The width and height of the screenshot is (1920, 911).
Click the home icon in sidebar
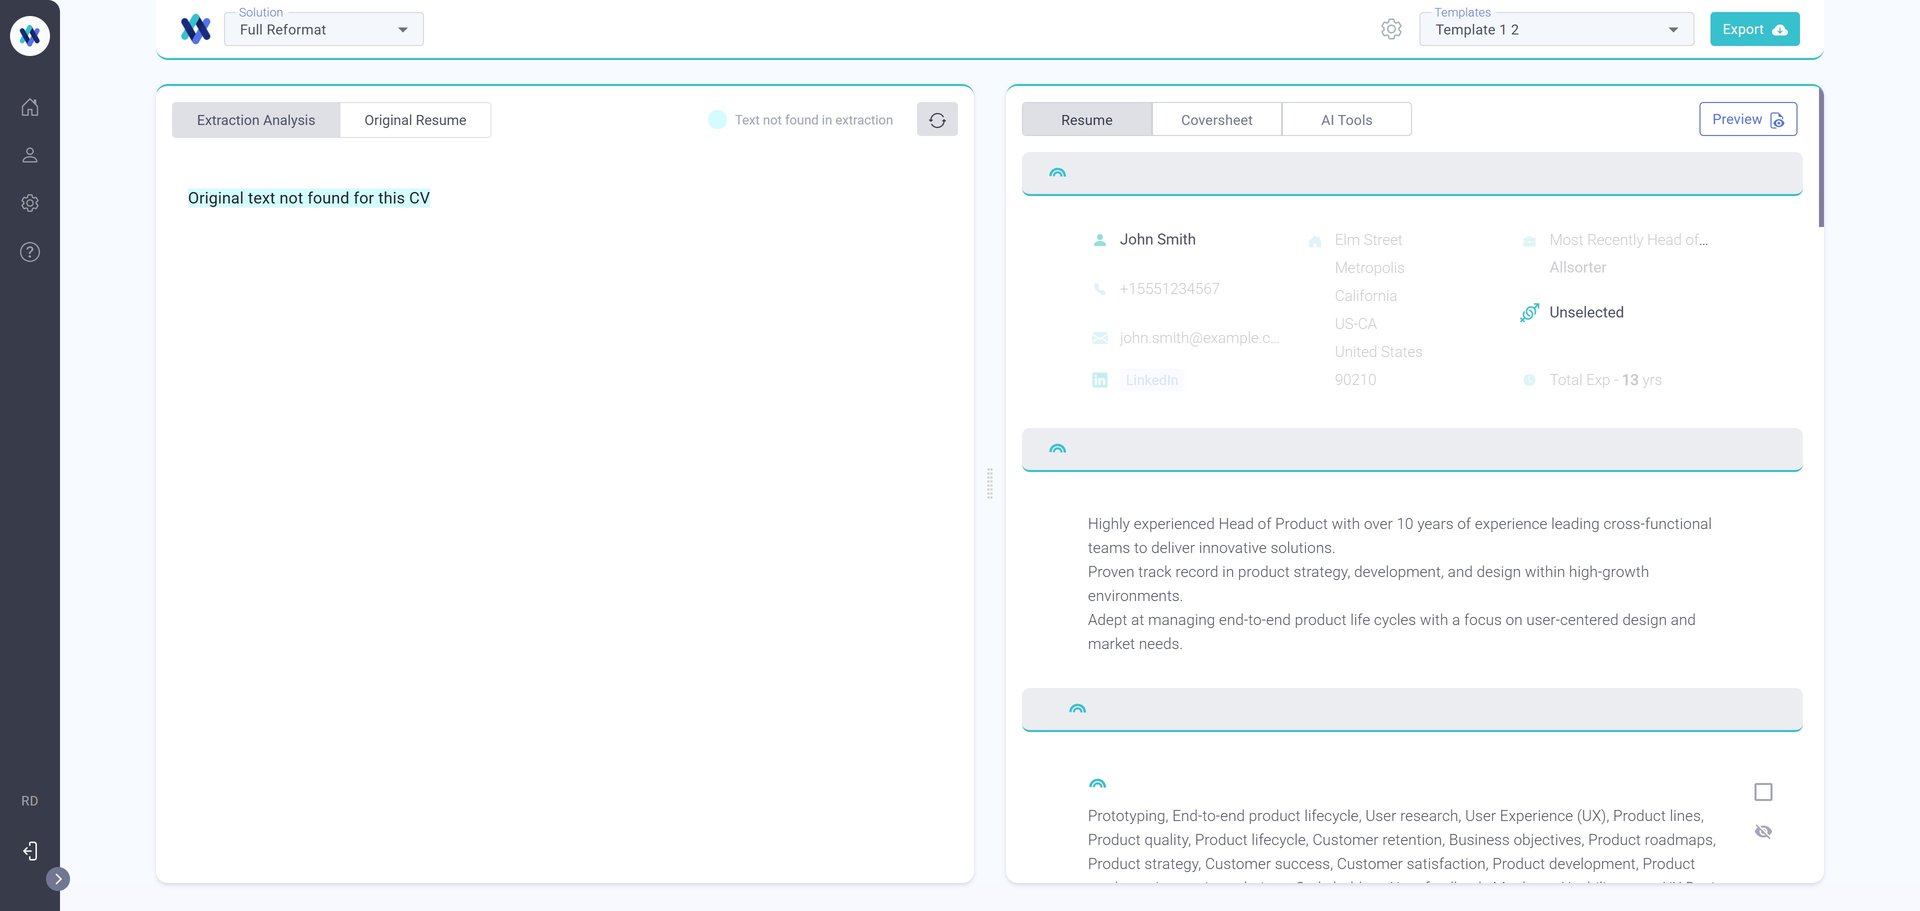30,107
